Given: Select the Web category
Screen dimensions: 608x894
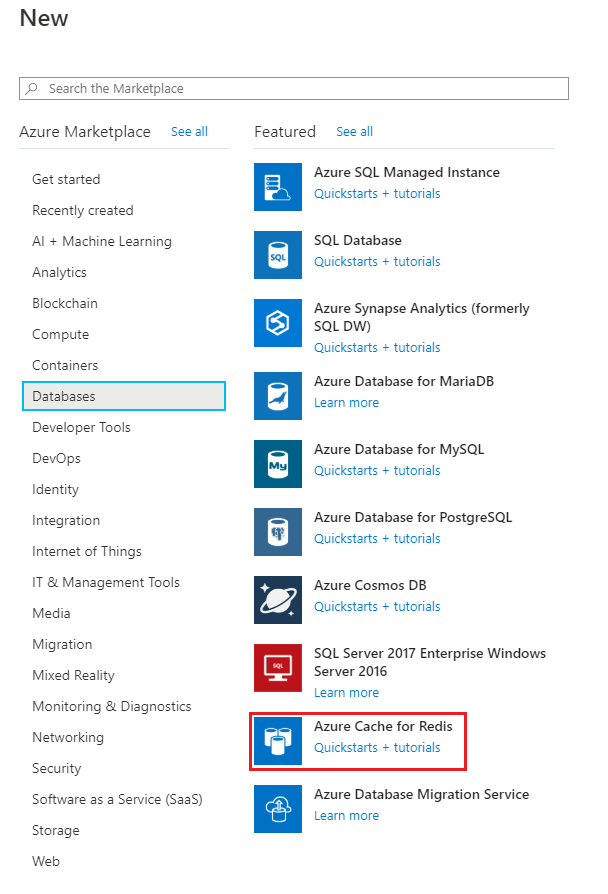Looking at the screenshot, I should click(46, 861).
